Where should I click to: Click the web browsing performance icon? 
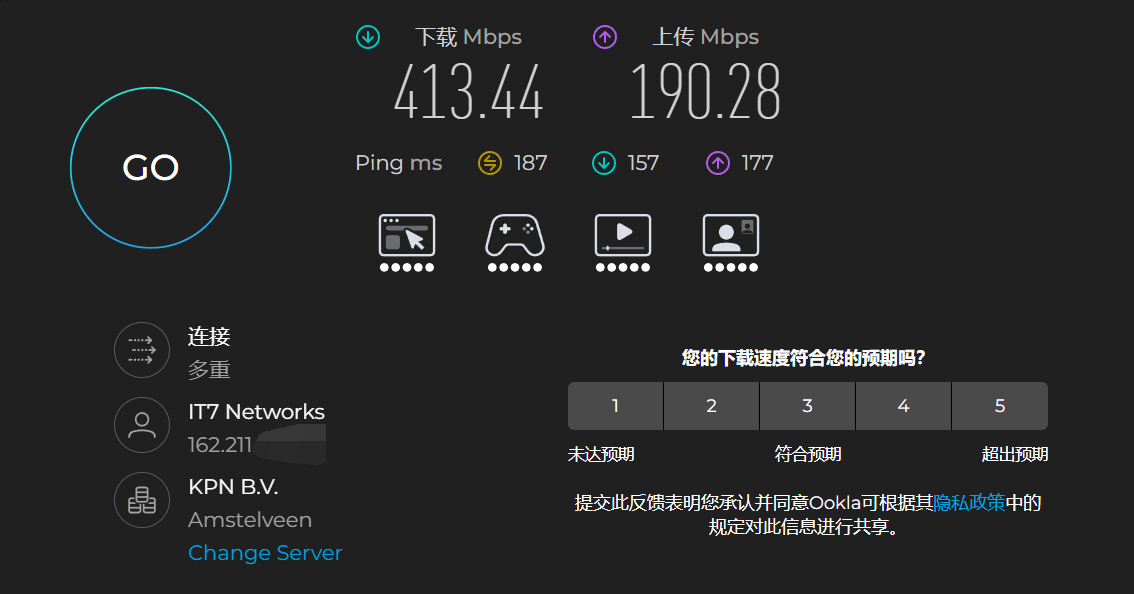pyautogui.click(x=407, y=236)
